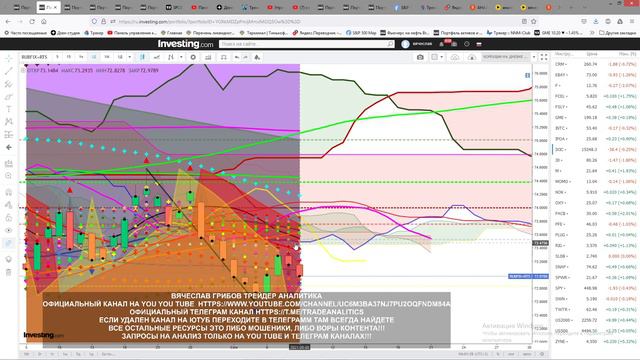Select the chart patterns tool

point(9,122)
